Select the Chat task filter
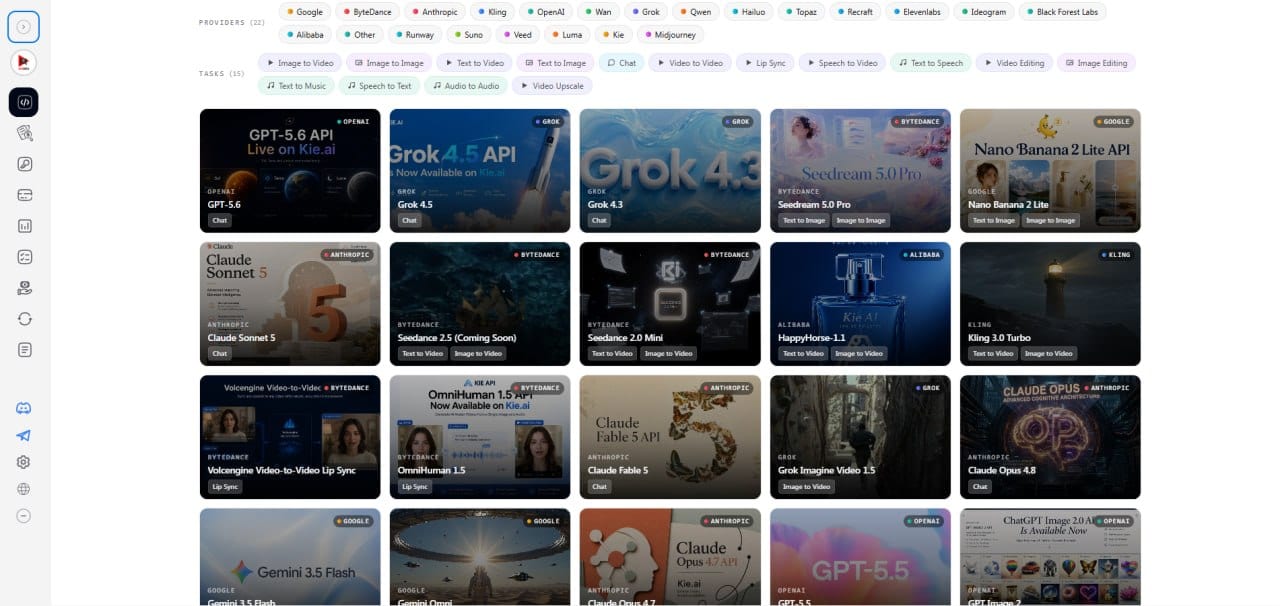Screen dimensions: 1280x606 pos(621,63)
